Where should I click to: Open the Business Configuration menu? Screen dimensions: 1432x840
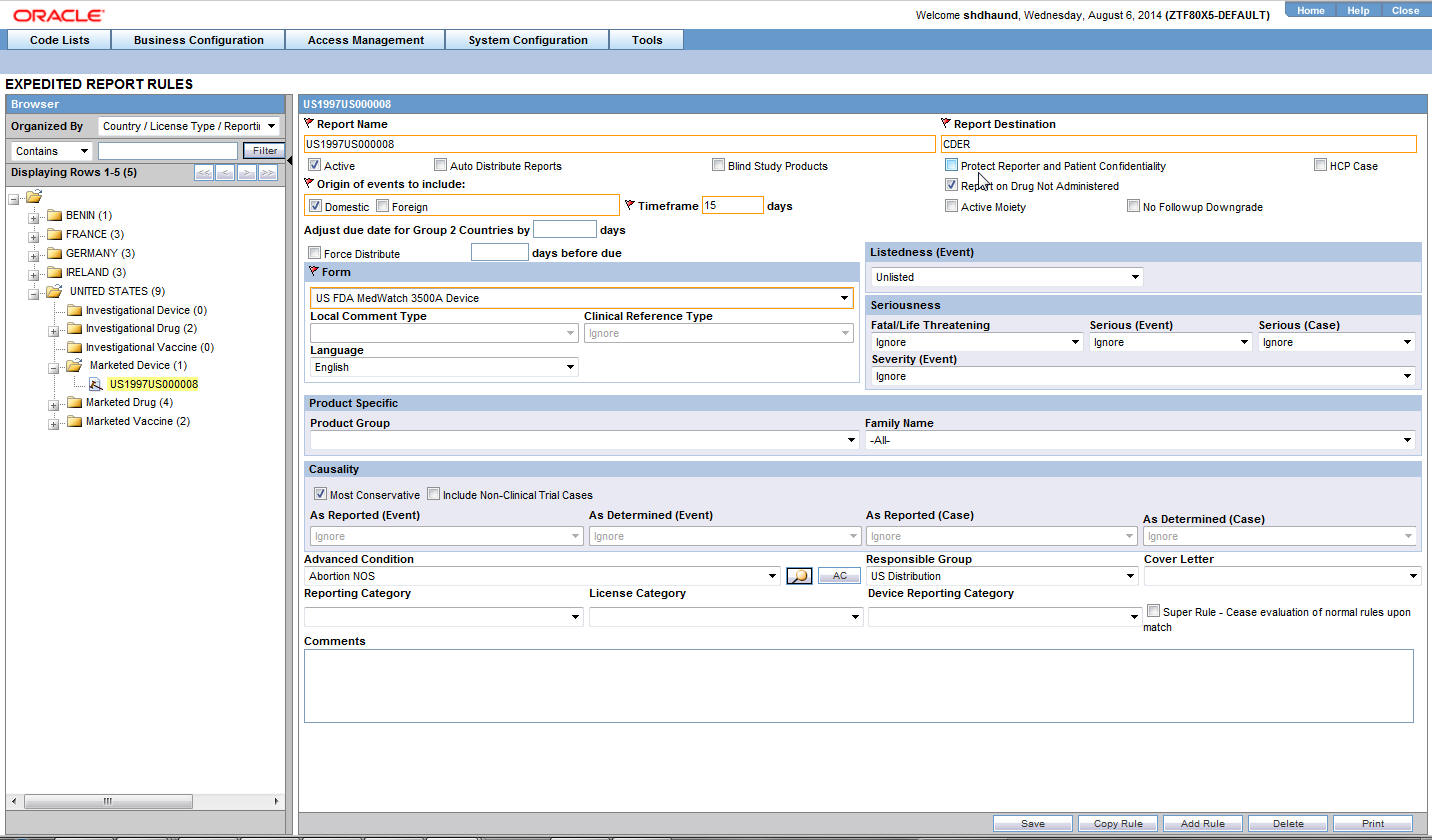click(198, 40)
